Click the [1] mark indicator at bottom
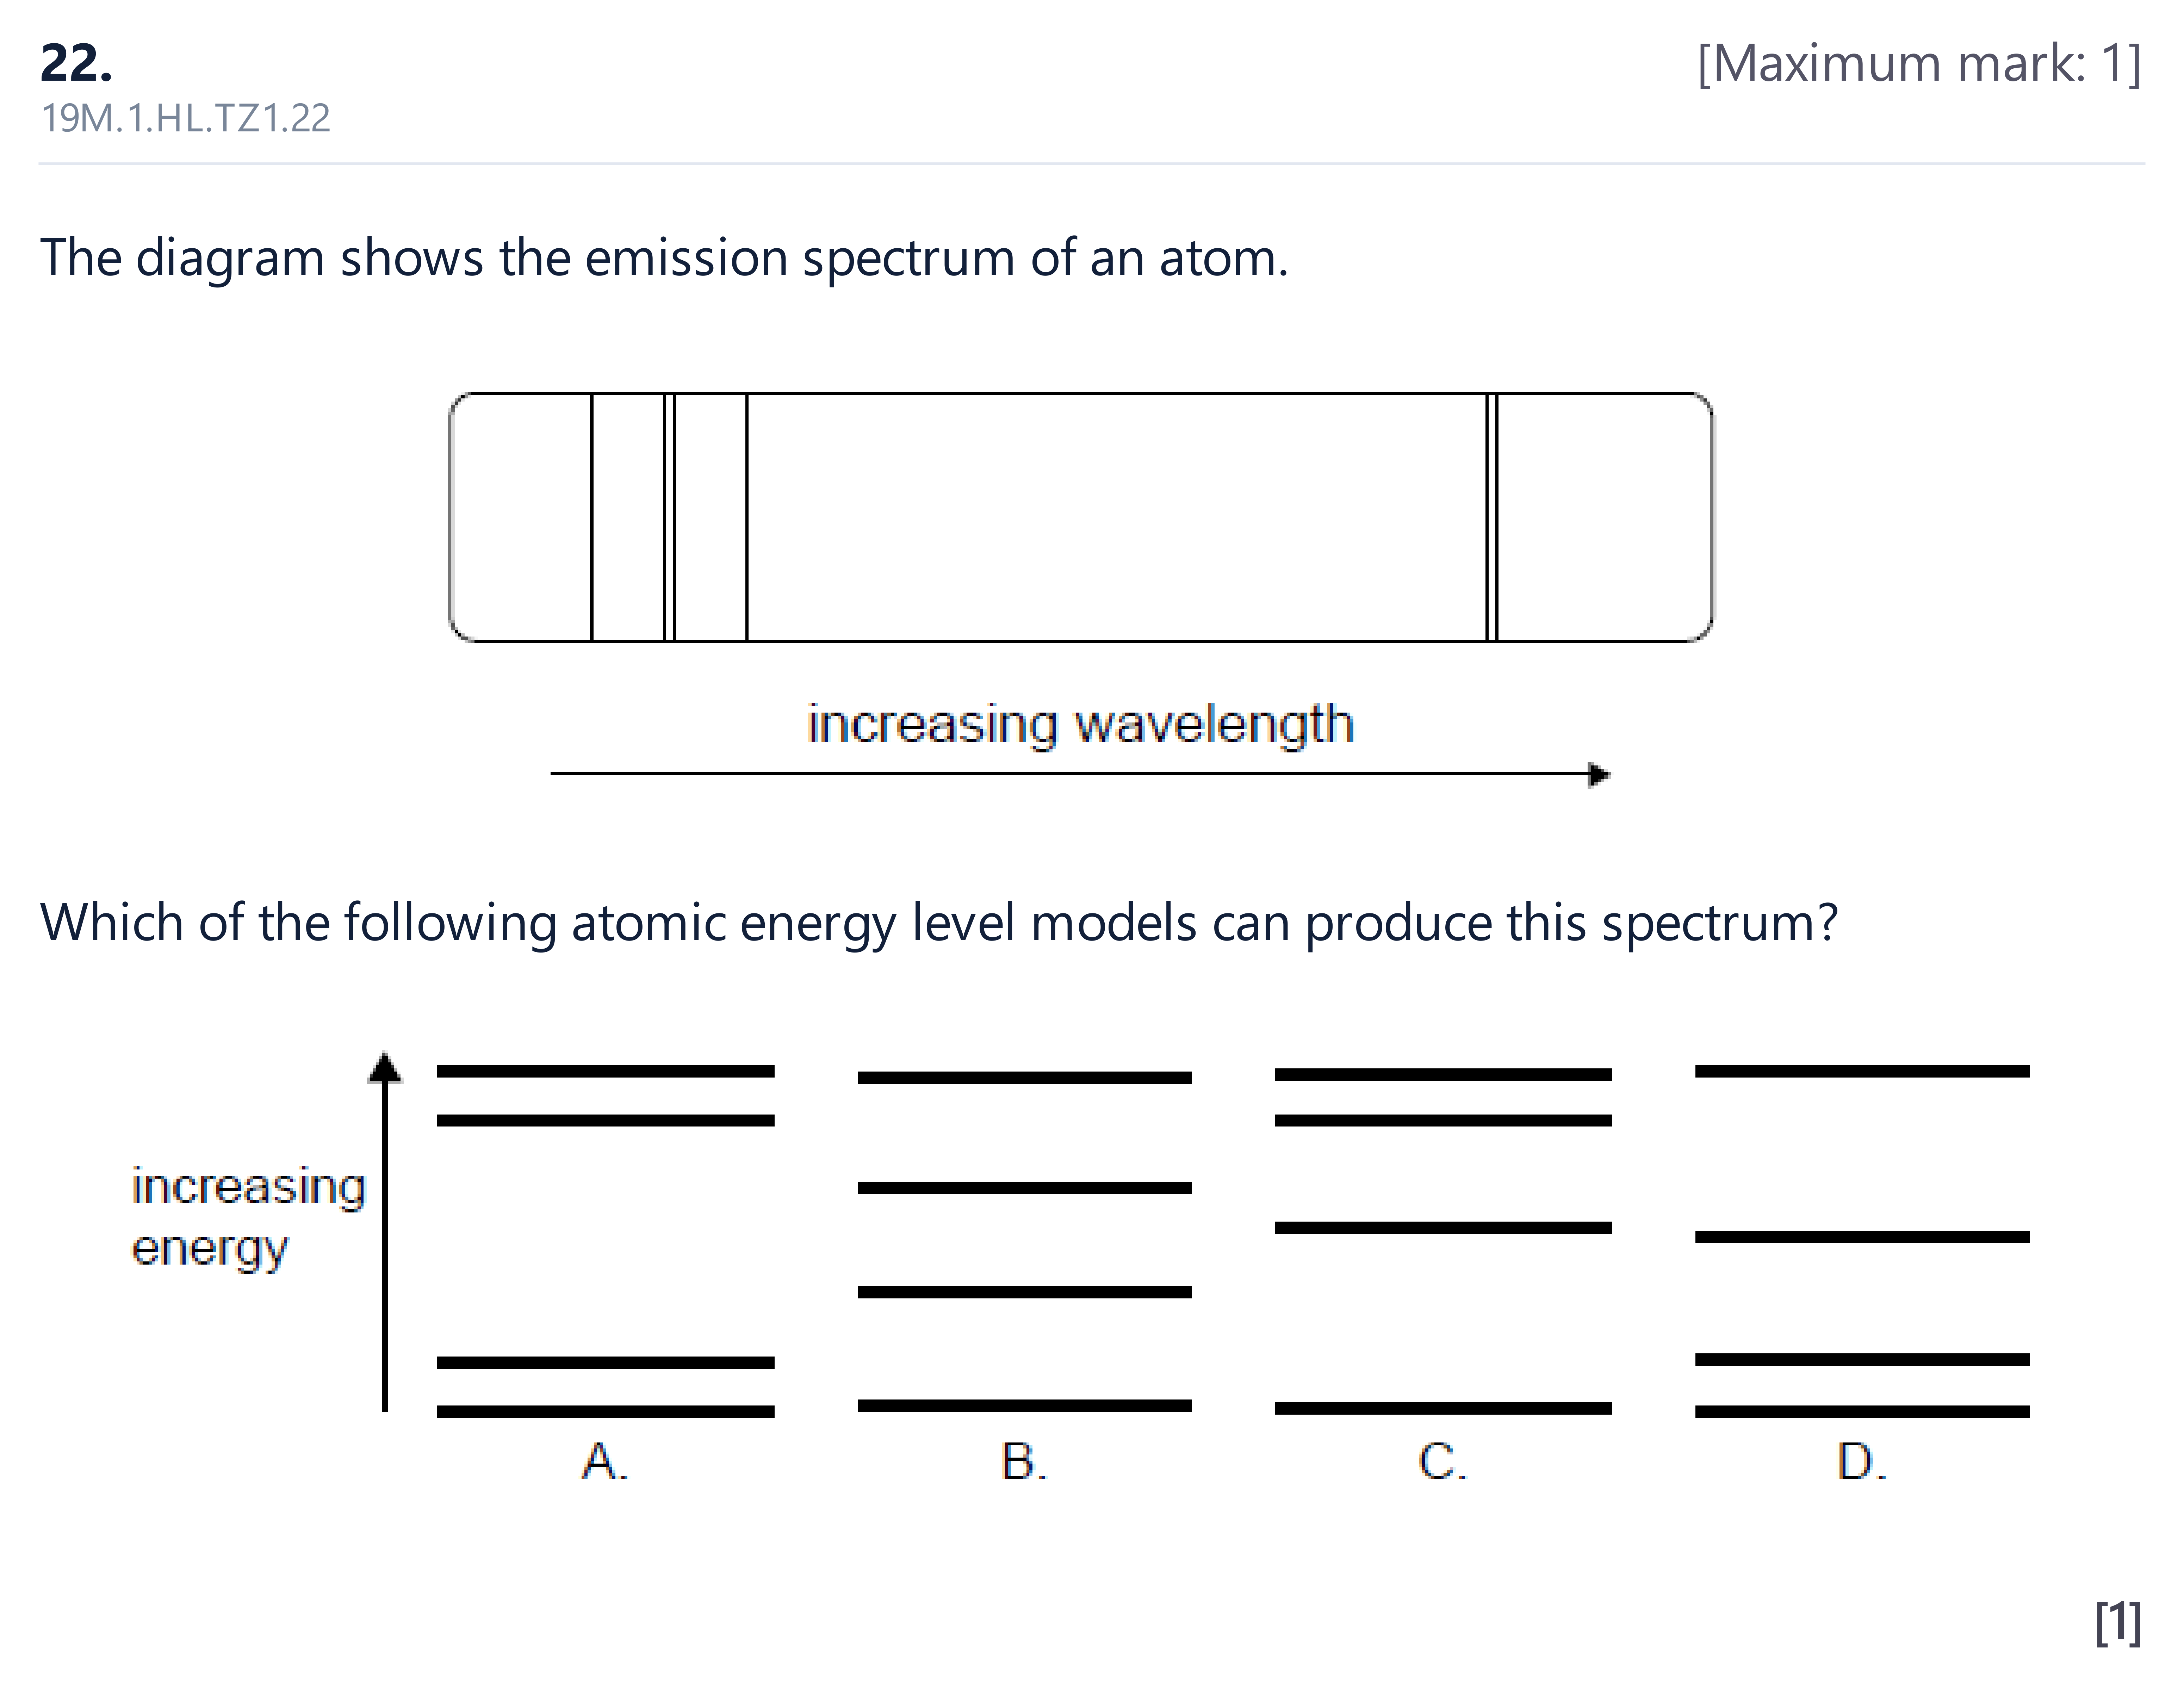This screenshot has width=2184, height=1682. pos(2118,1622)
